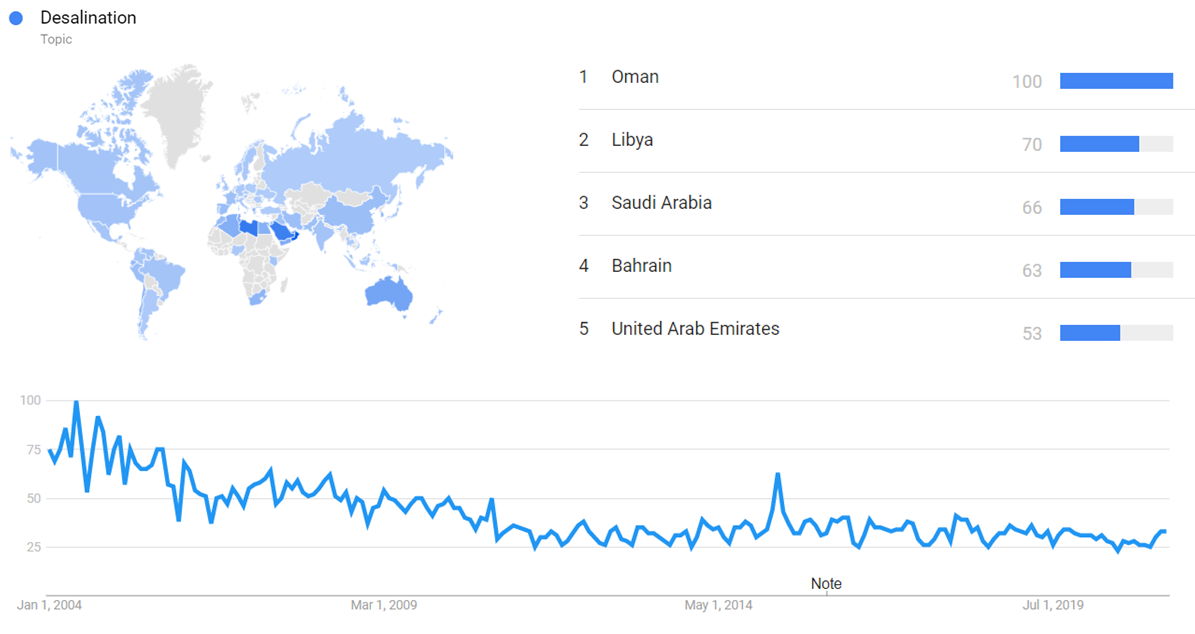Choose Saudi Arabia from the ranking list
The width and height of the screenshot is (1195, 634).
click(661, 203)
